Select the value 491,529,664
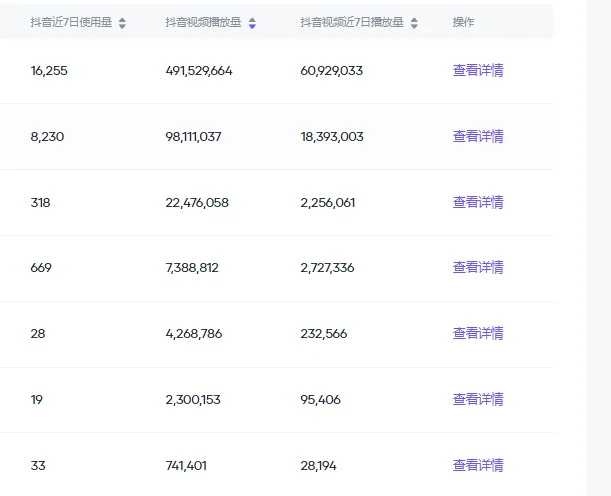 (x=199, y=71)
